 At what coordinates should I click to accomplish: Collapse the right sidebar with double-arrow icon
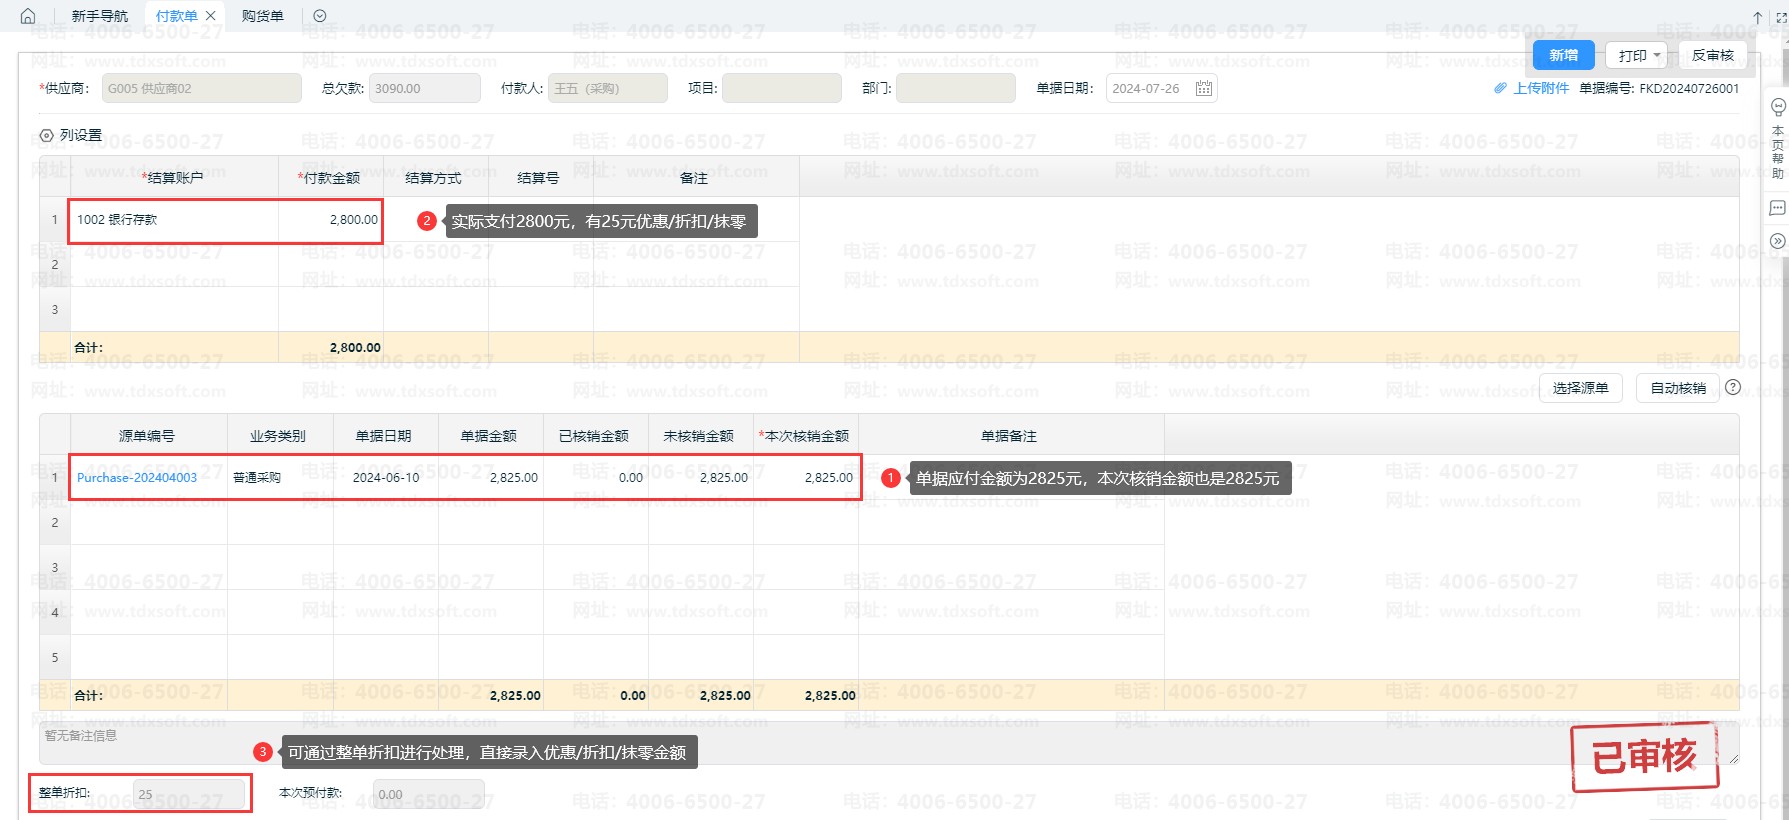click(x=1777, y=241)
